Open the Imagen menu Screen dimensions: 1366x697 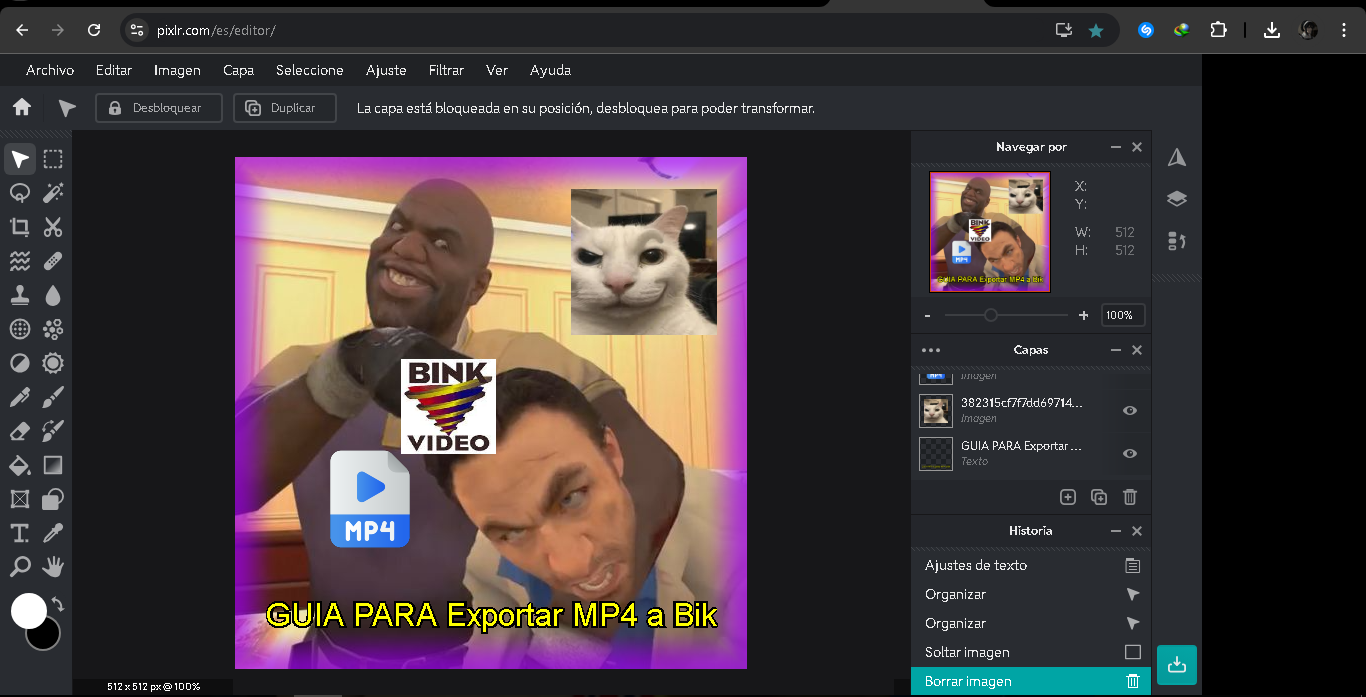pyautogui.click(x=177, y=70)
